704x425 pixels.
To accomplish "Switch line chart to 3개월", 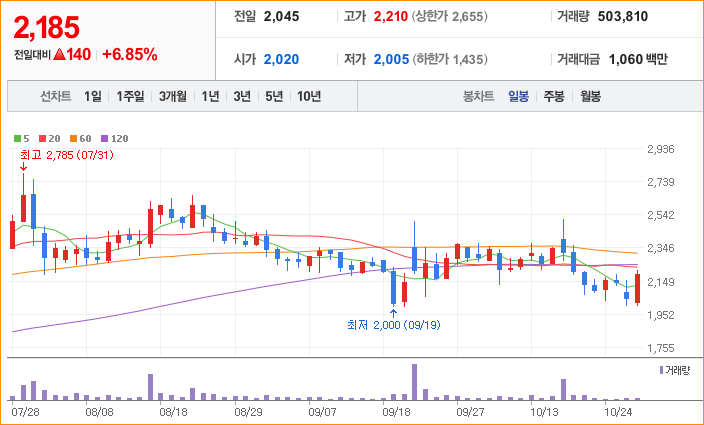I will (x=173, y=96).
